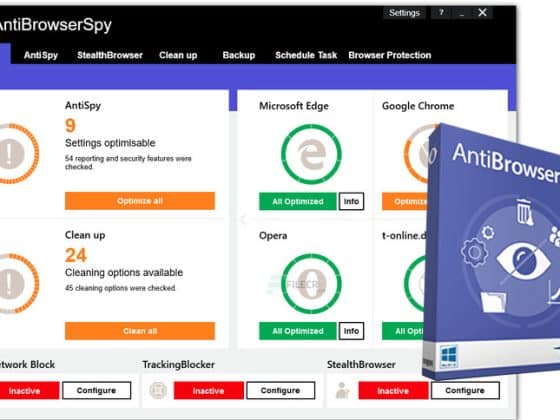Click the Google Chrome heading
Viewport: 560px width, 420px height.
[418, 106]
